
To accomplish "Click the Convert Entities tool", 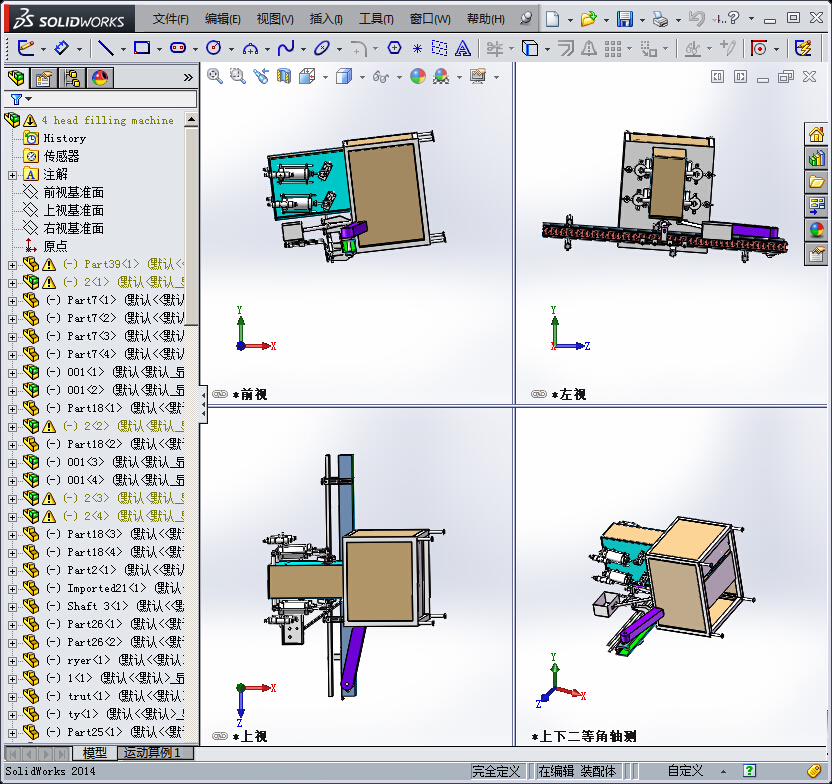I will pos(530,49).
